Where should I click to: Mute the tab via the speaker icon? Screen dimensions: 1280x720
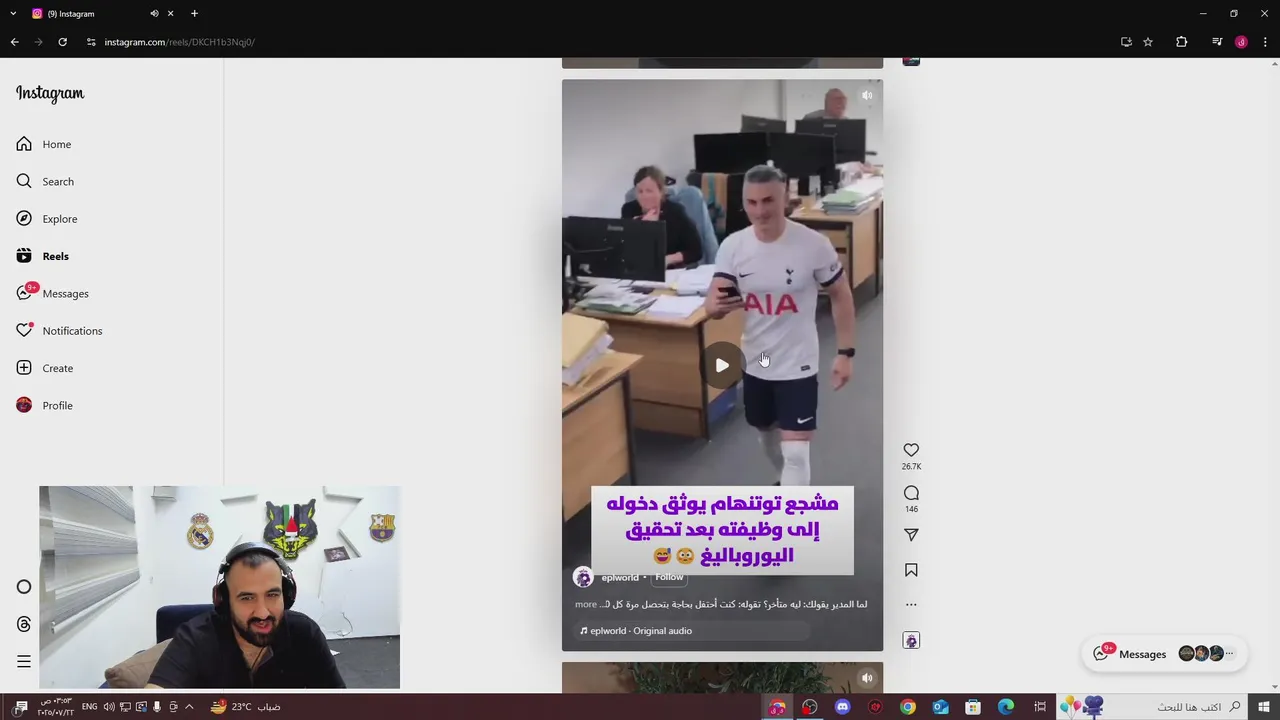tap(154, 14)
